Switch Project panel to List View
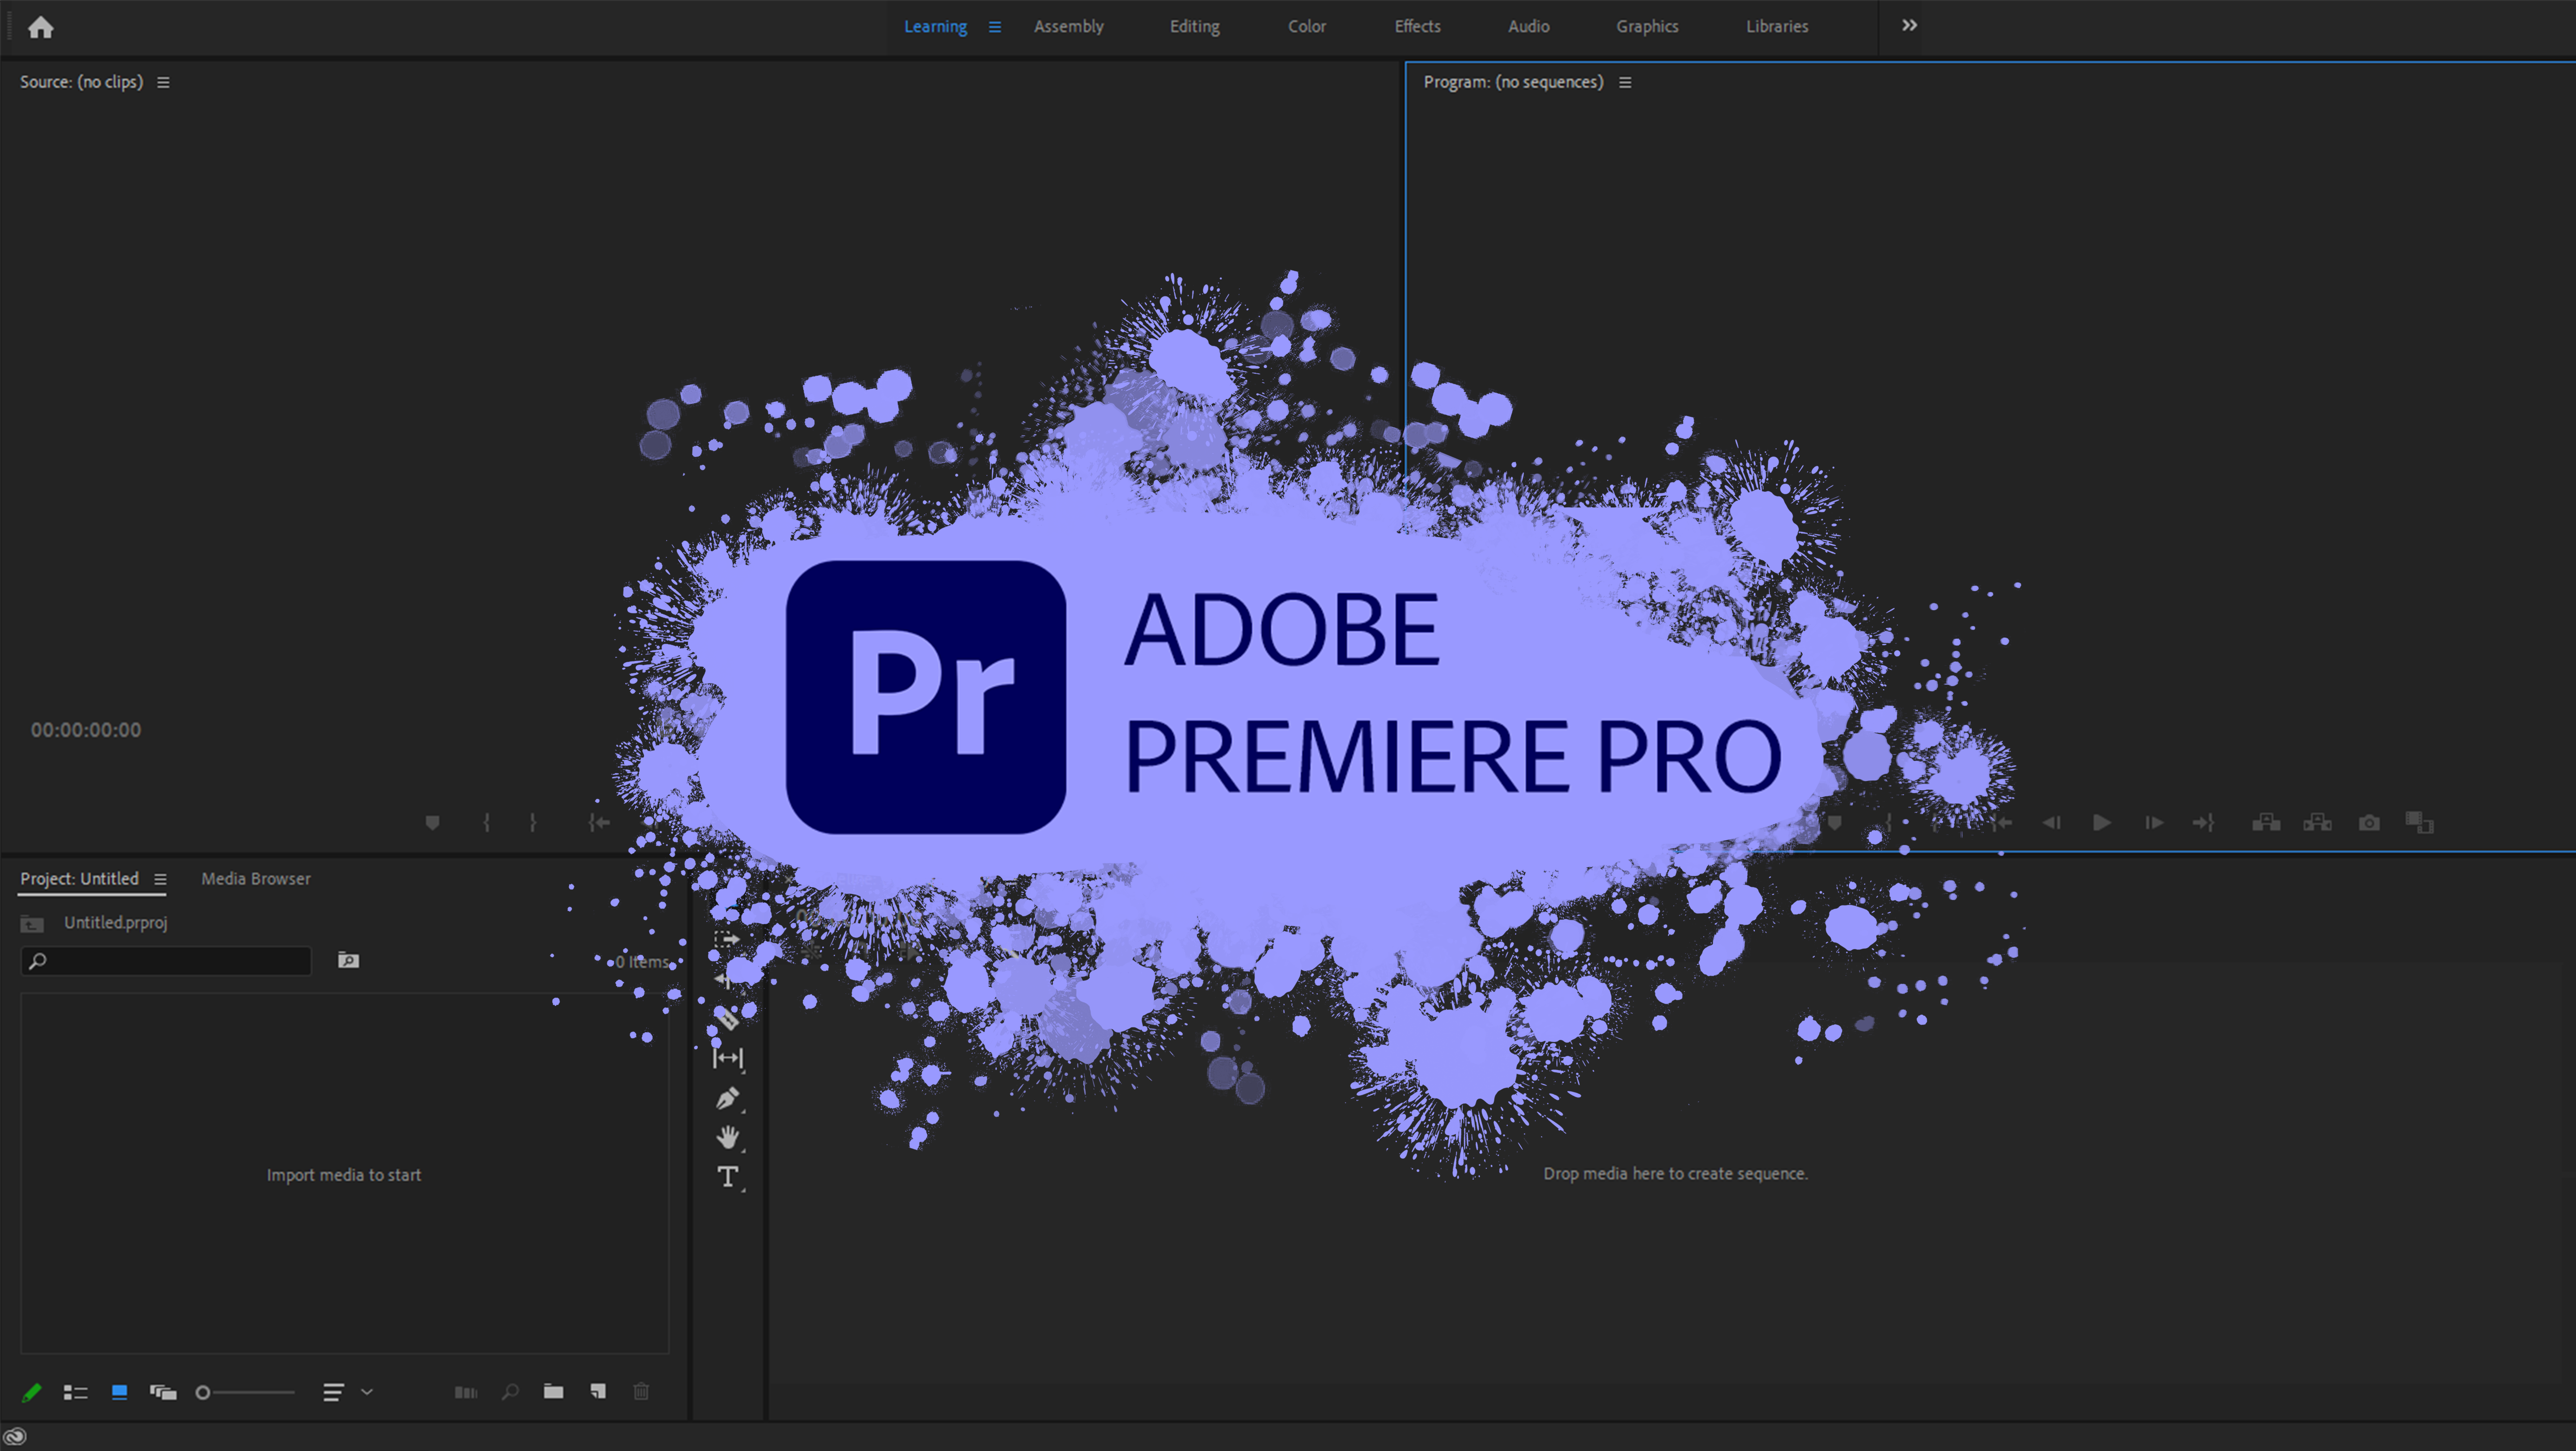The height and width of the screenshot is (1451, 2576). click(x=75, y=1392)
